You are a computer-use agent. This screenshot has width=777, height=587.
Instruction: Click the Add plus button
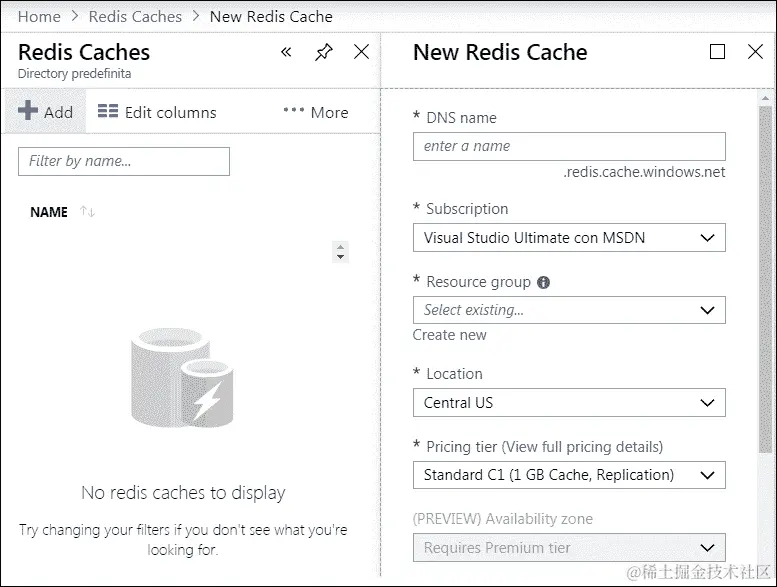(46, 111)
